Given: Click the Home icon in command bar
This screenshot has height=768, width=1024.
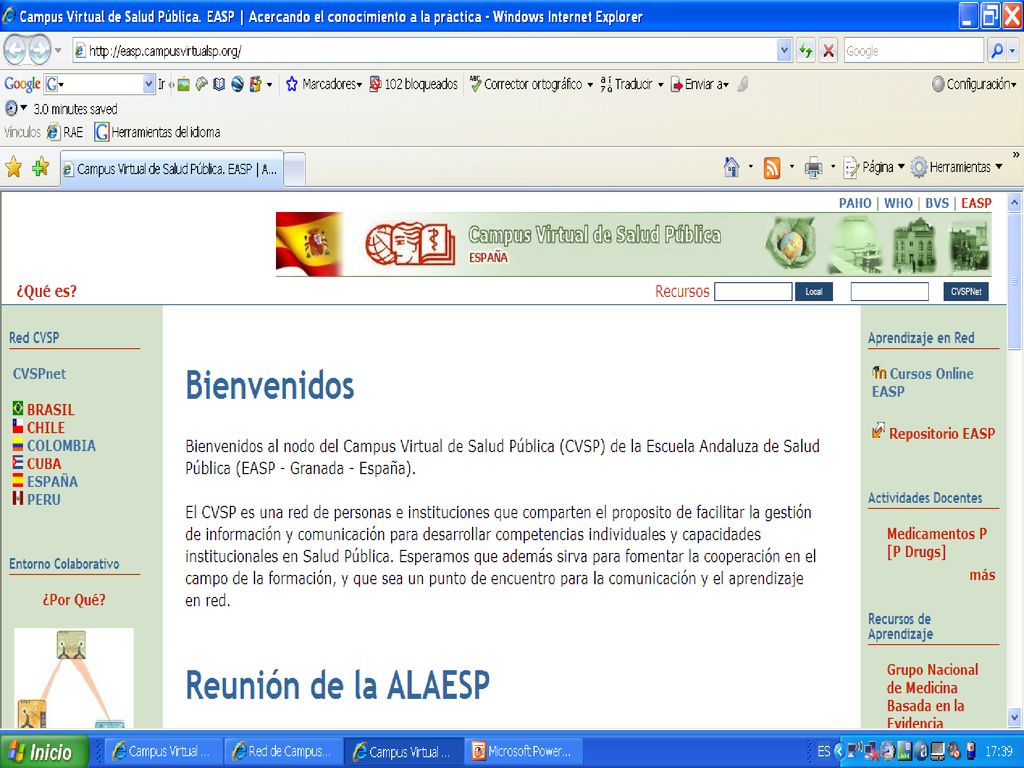Looking at the screenshot, I should pyautogui.click(x=731, y=167).
